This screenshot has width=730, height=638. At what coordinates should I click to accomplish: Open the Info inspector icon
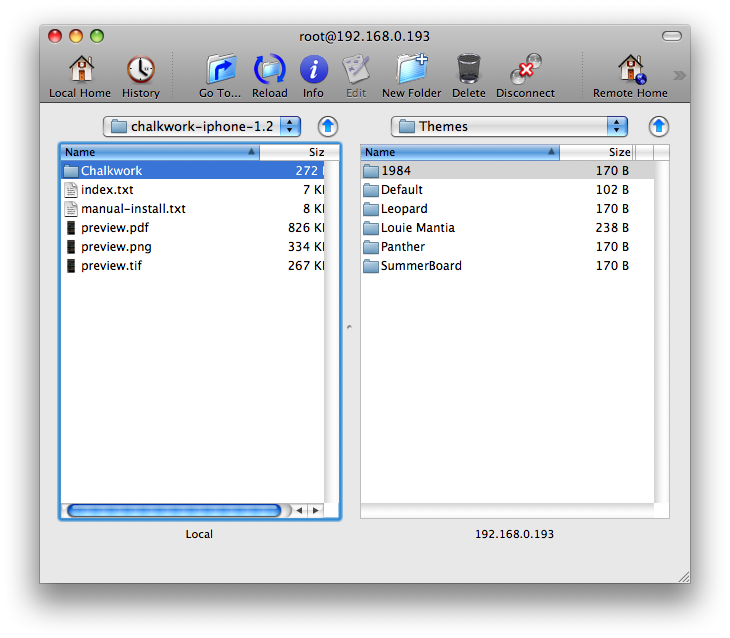pos(313,70)
